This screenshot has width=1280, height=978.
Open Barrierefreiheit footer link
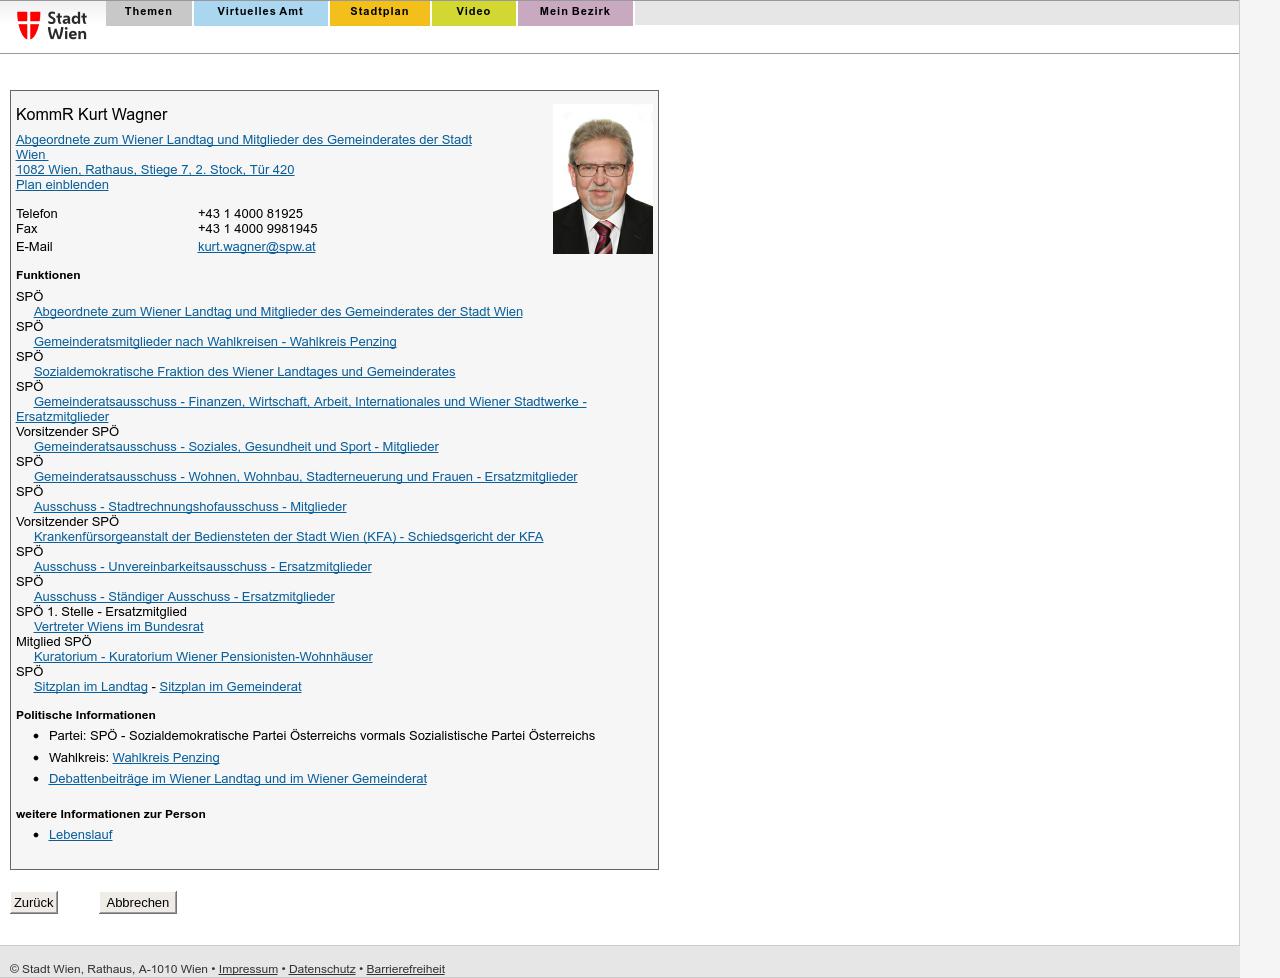coord(405,969)
